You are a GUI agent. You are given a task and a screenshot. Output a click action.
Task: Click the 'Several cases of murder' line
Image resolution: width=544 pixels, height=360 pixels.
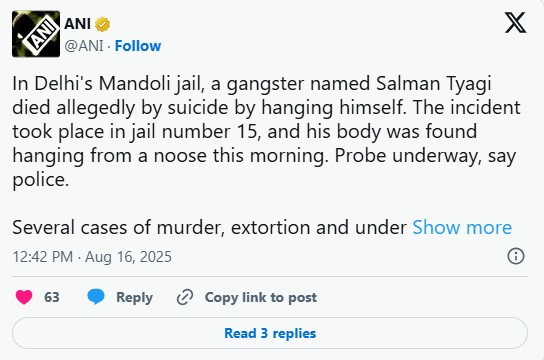(210, 228)
